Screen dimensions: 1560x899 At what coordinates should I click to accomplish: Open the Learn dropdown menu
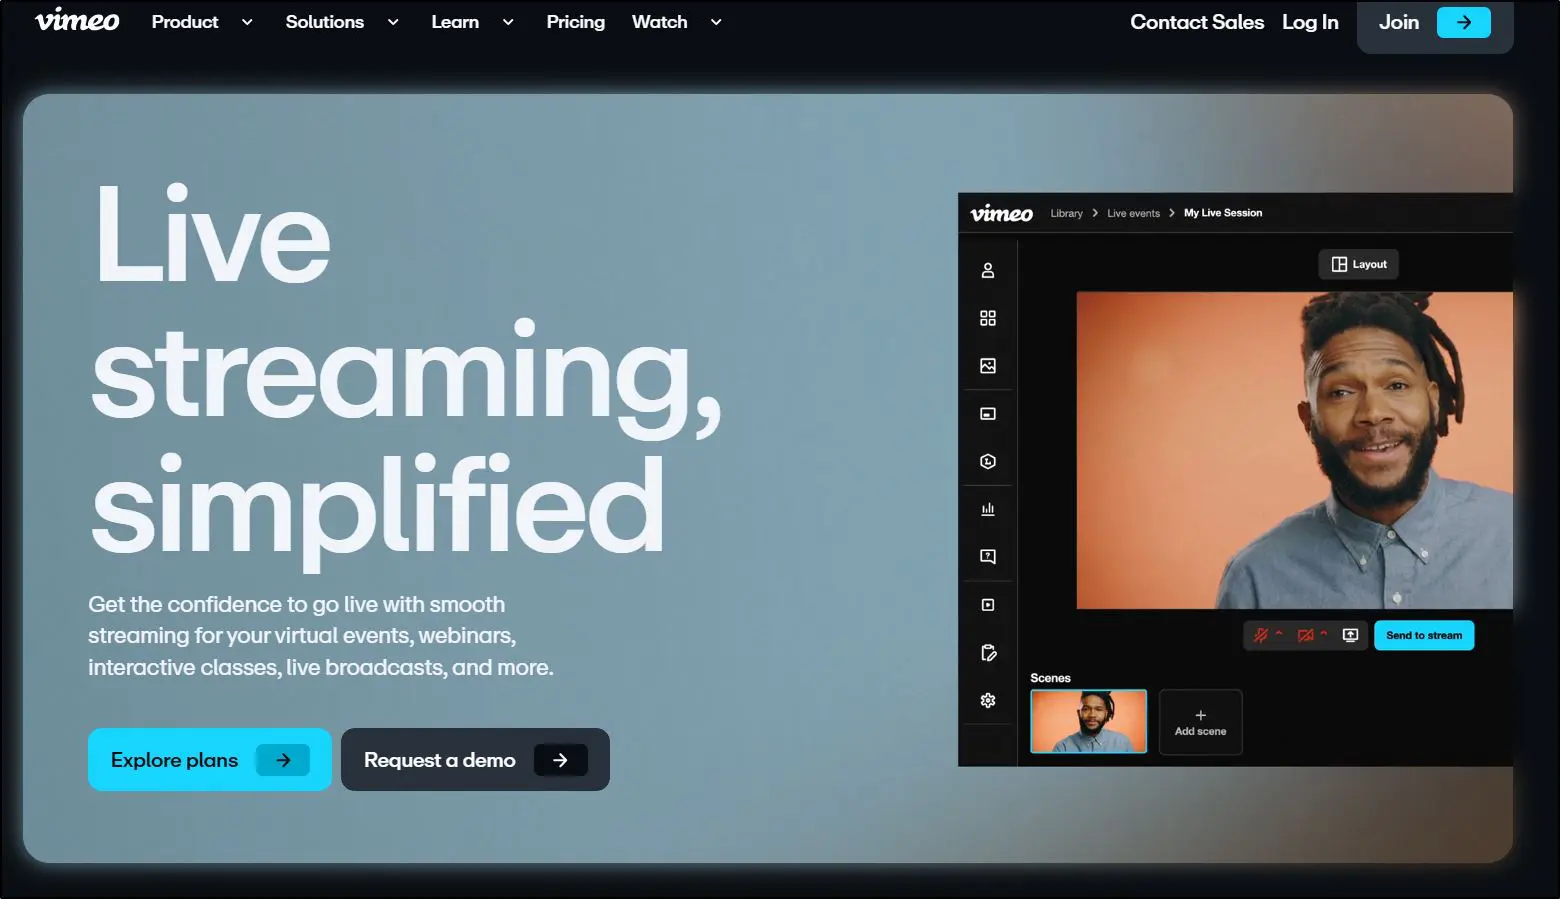(x=472, y=22)
